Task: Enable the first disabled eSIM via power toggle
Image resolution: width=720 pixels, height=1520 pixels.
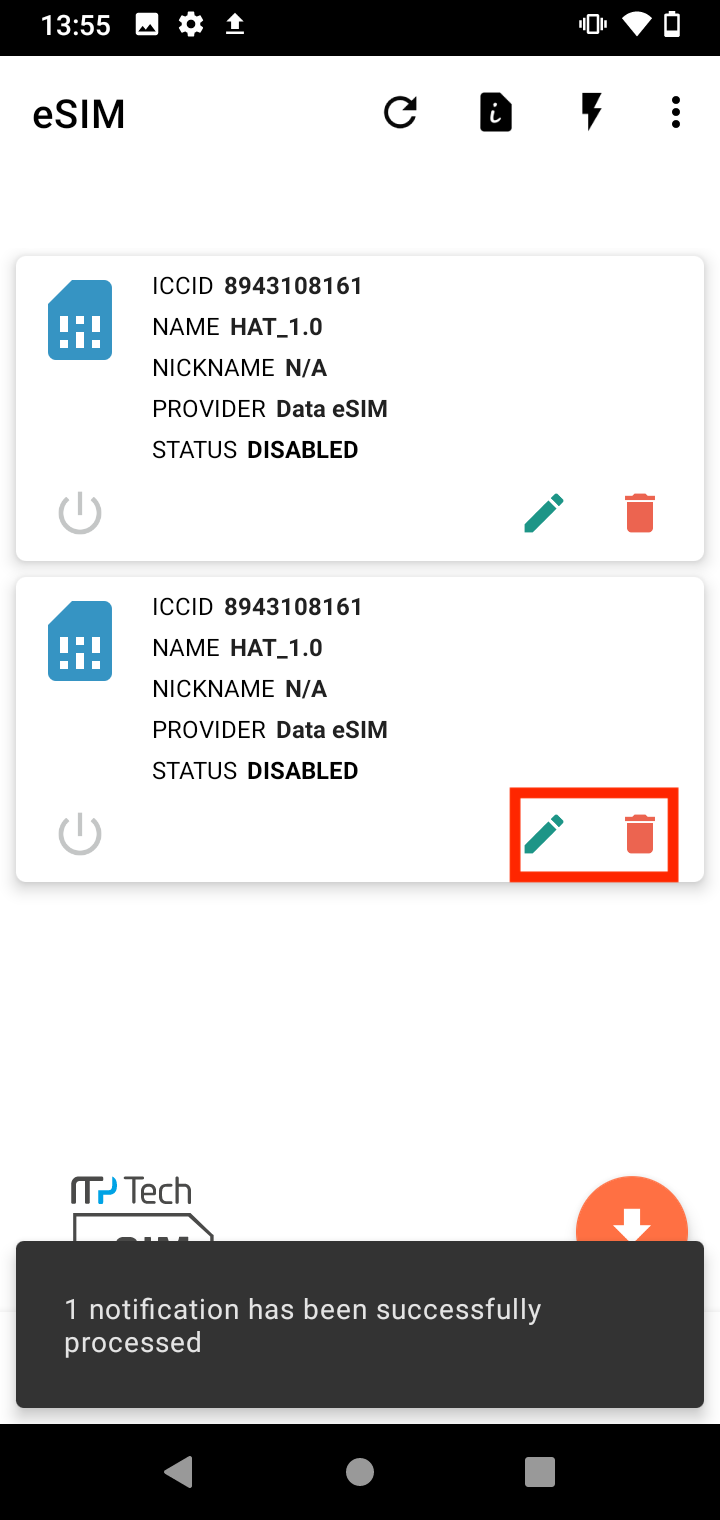Action: coord(79,512)
